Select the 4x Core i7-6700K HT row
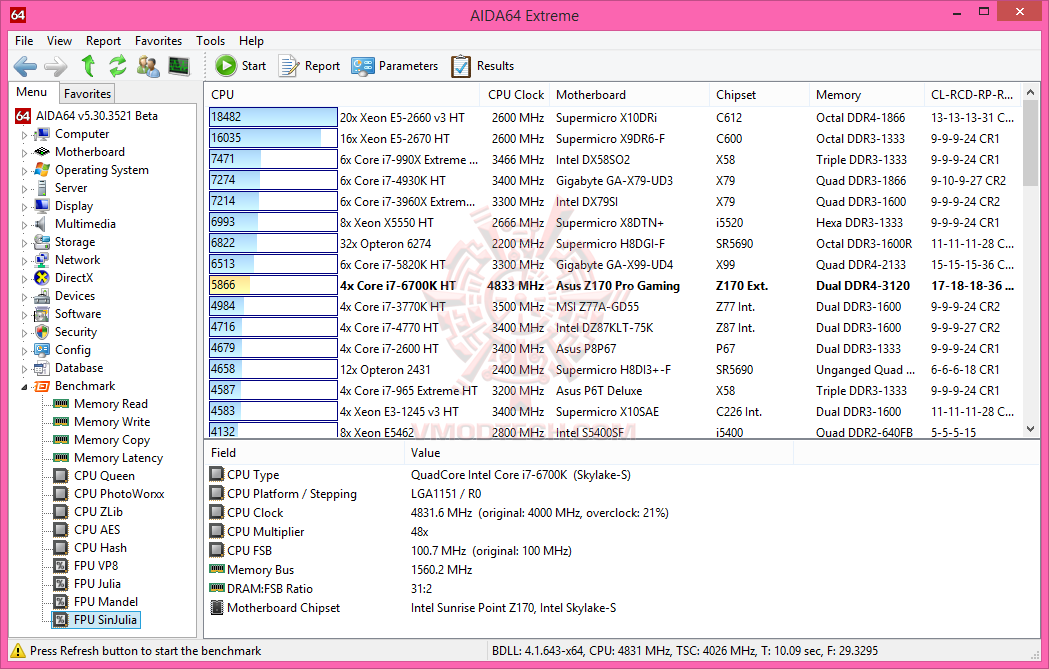This screenshot has width=1049, height=669. click(614, 286)
